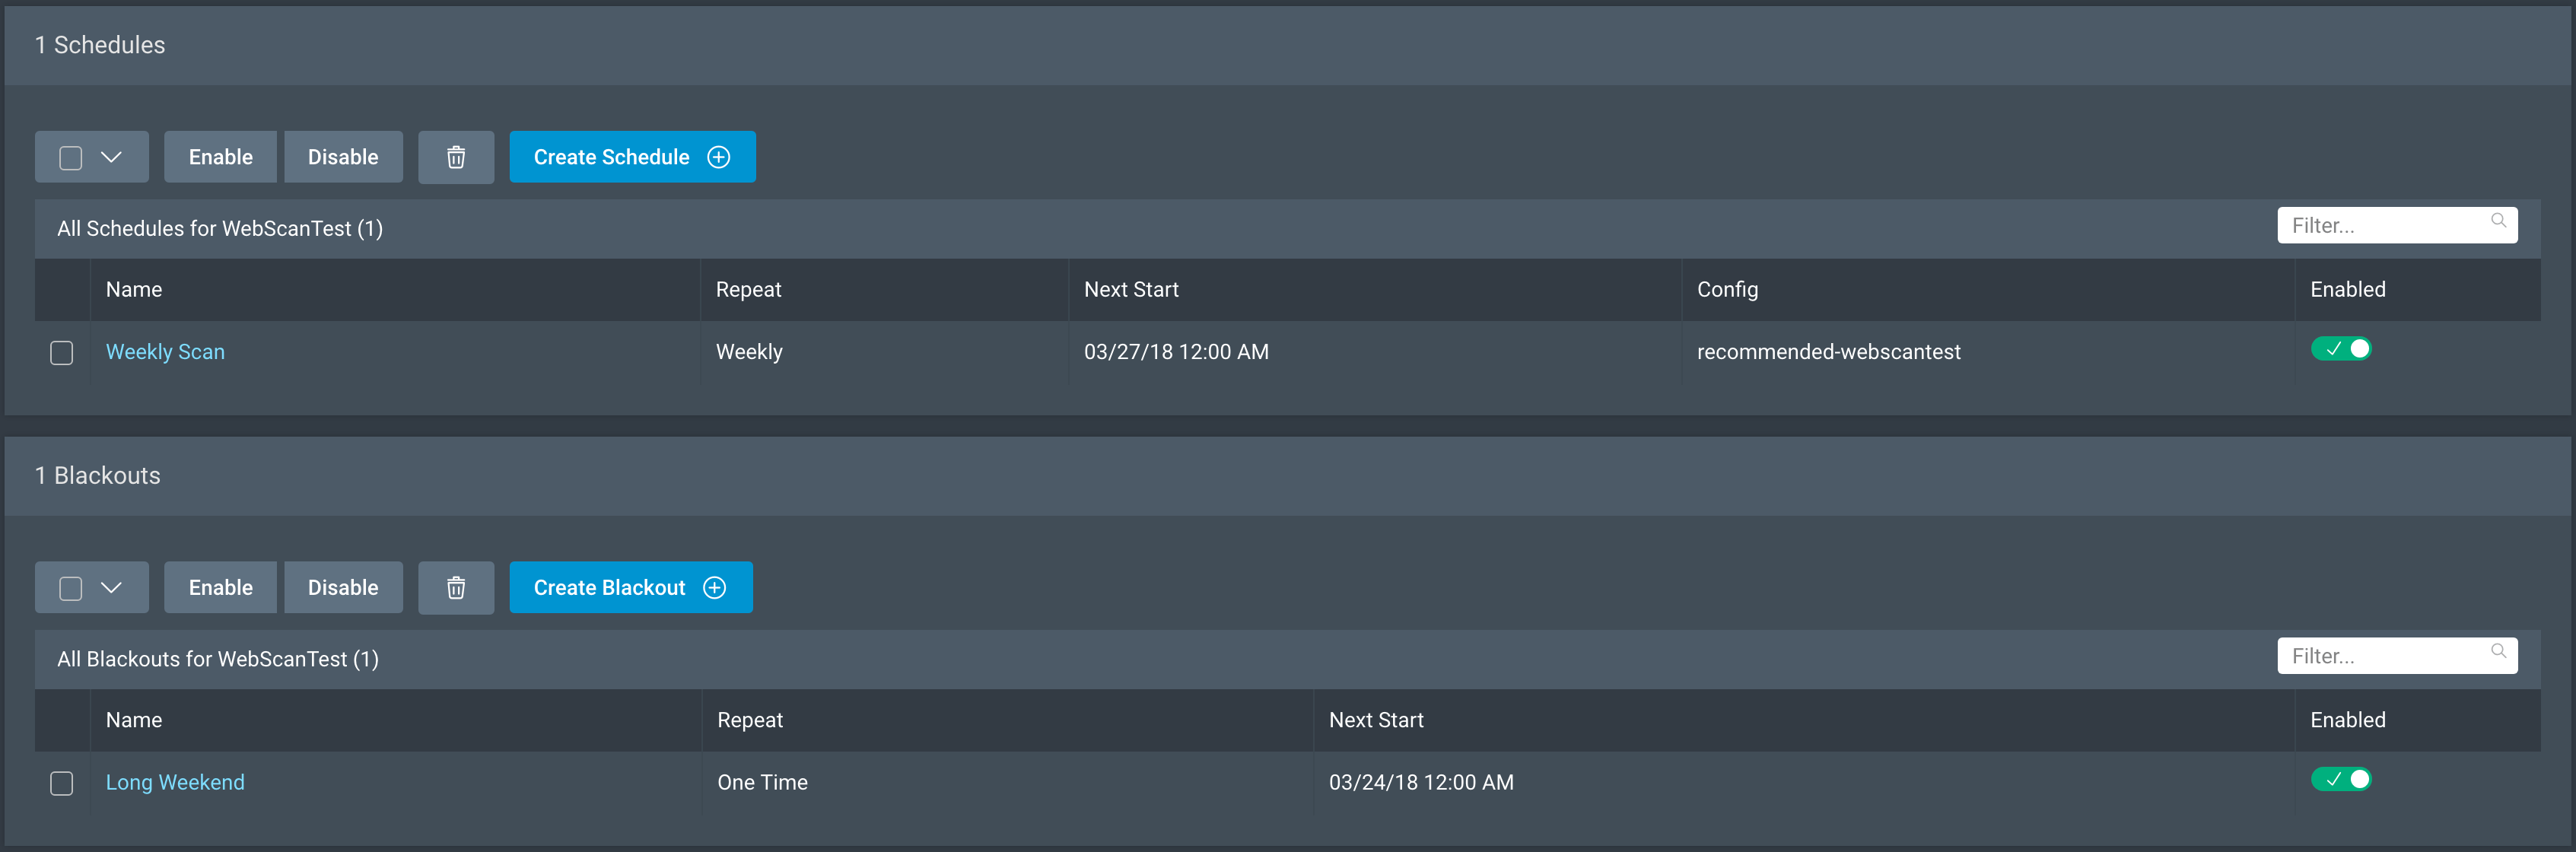The image size is (2576, 852).
Task: Check the Weekly Scan row checkbox
Action: click(x=62, y=353)
